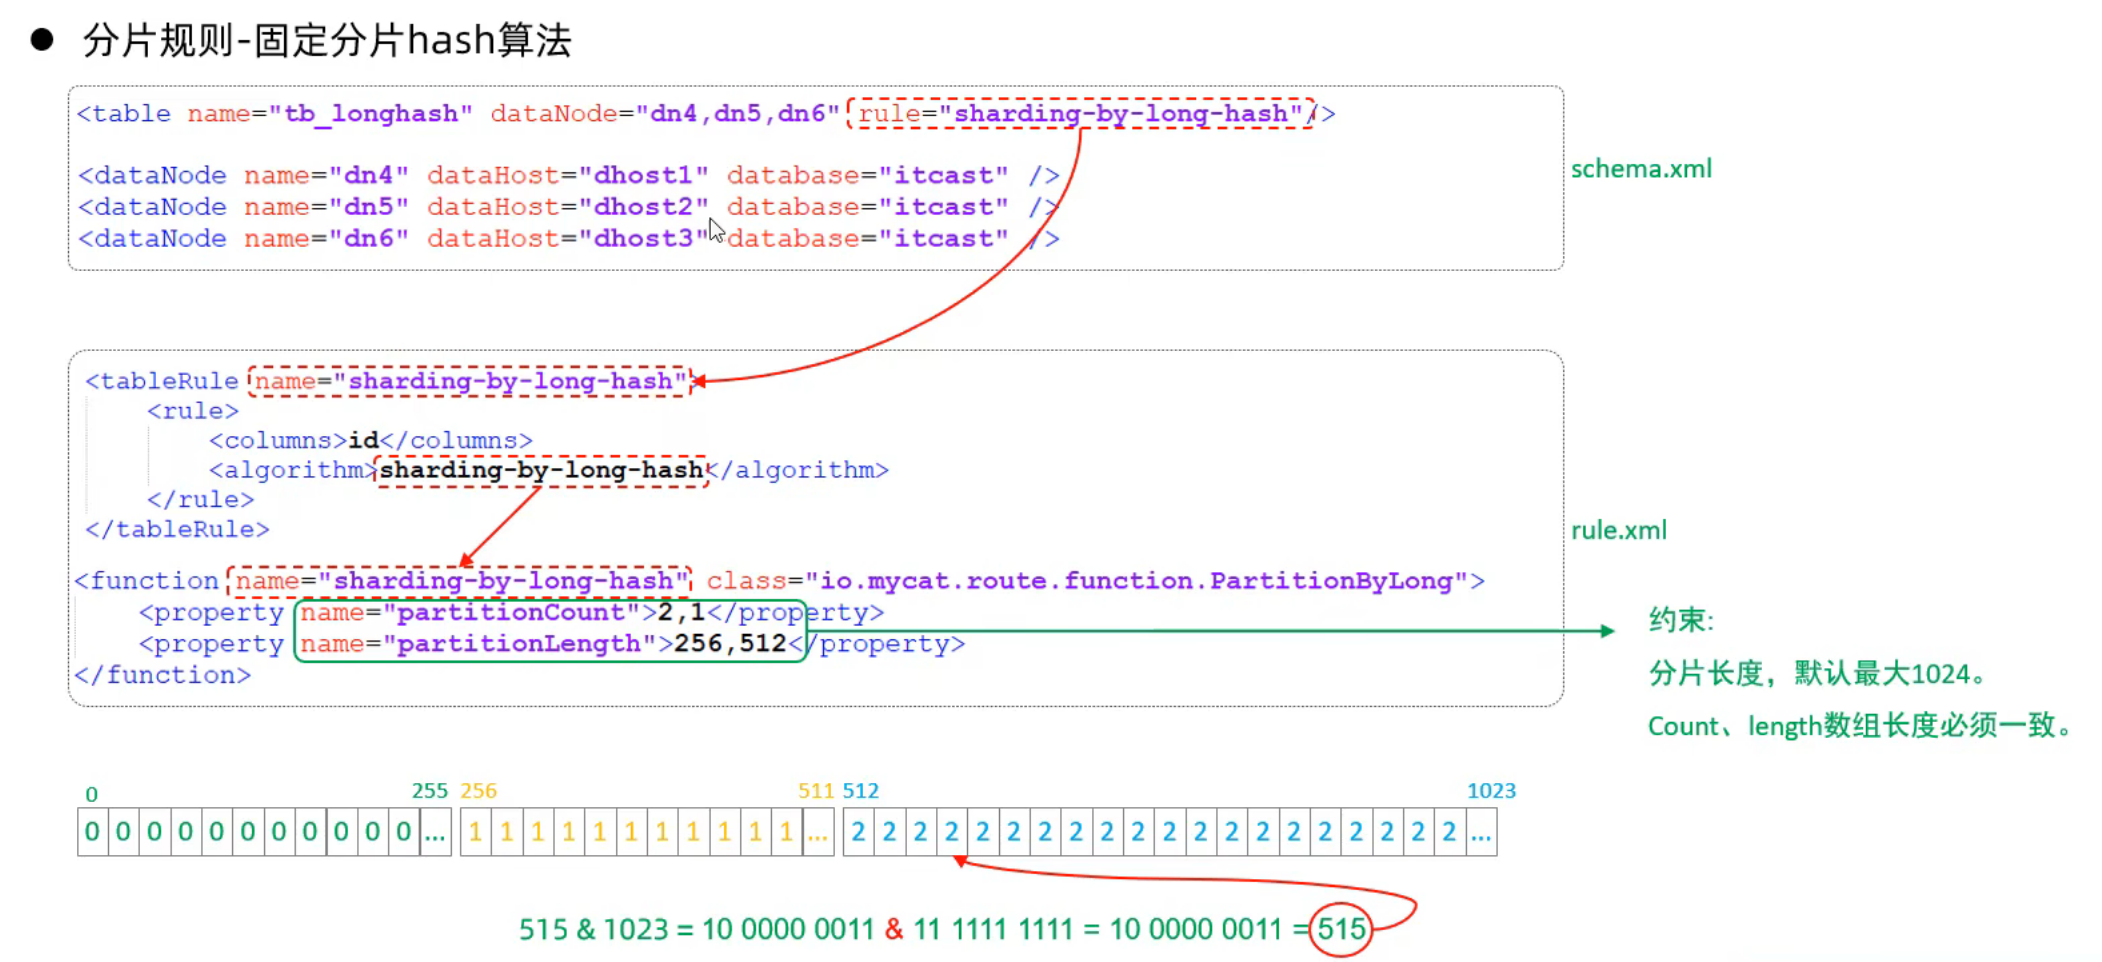Click the columns element containing id

370,441
